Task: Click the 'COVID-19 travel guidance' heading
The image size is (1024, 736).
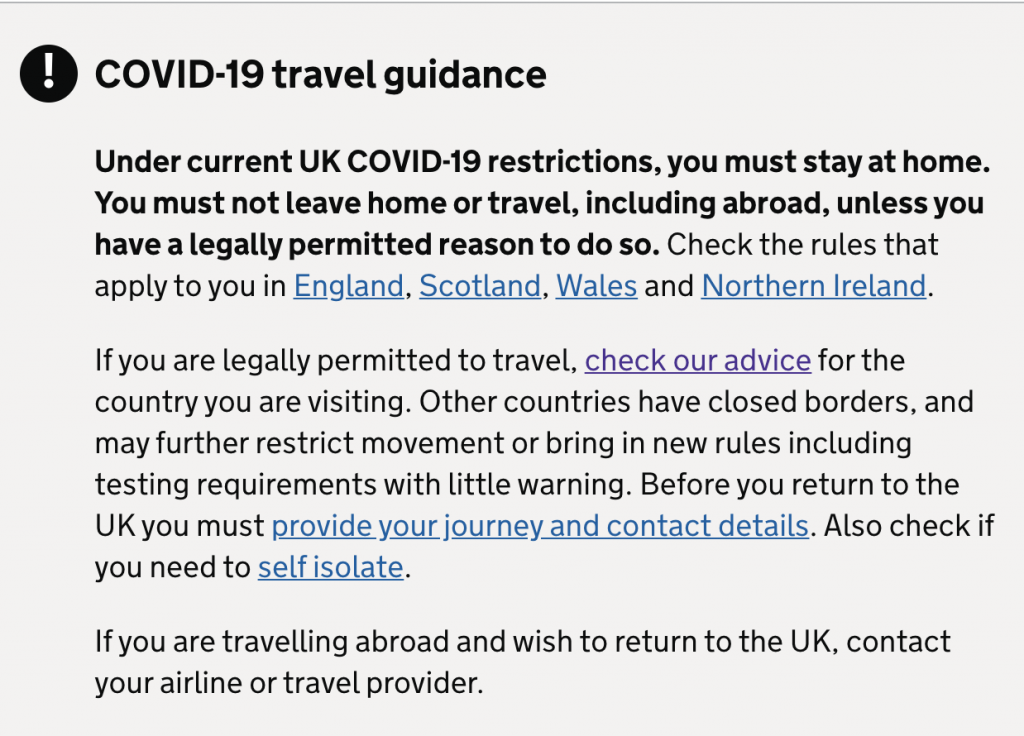Action: pos(320,74)
